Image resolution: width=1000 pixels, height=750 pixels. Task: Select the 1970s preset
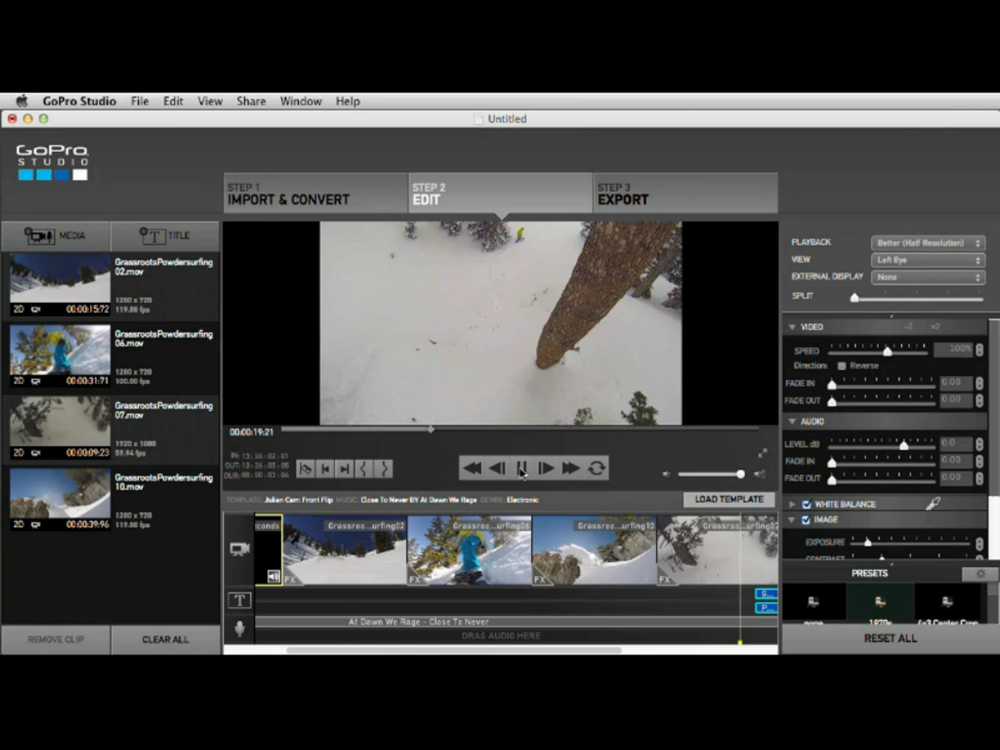[x=880, y=604]
